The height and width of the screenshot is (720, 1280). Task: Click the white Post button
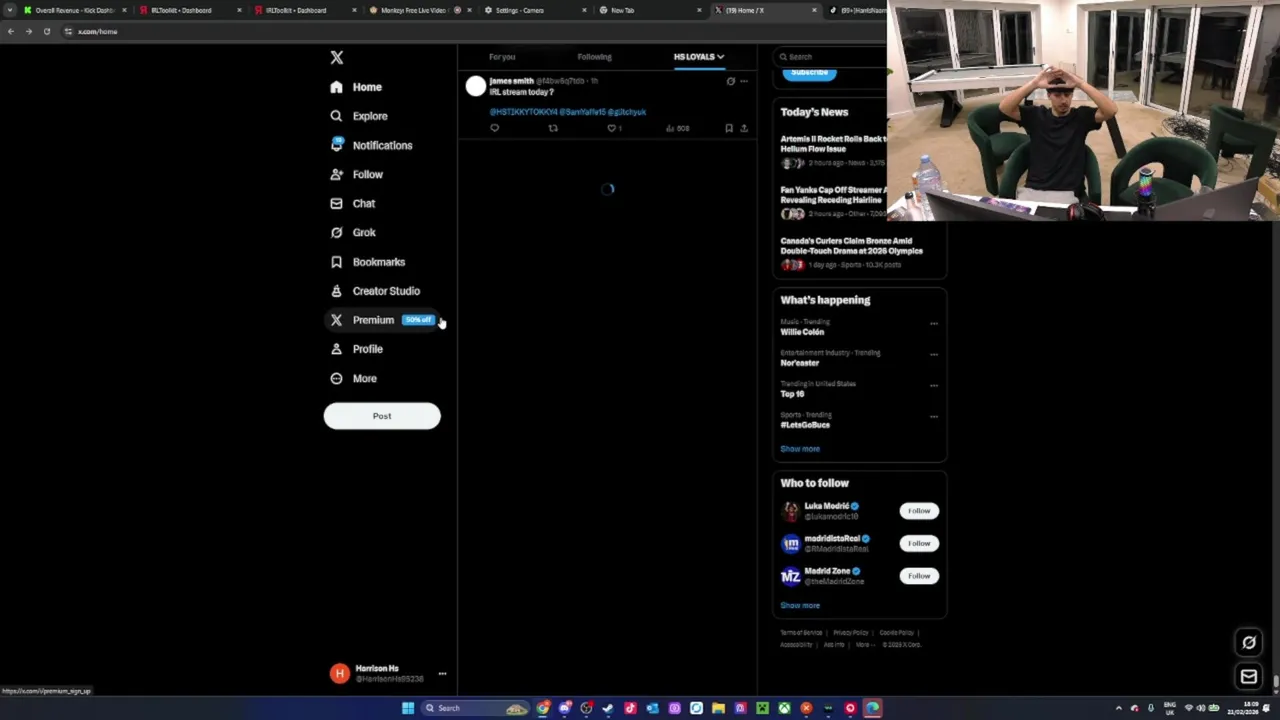(x=382, y=416)
